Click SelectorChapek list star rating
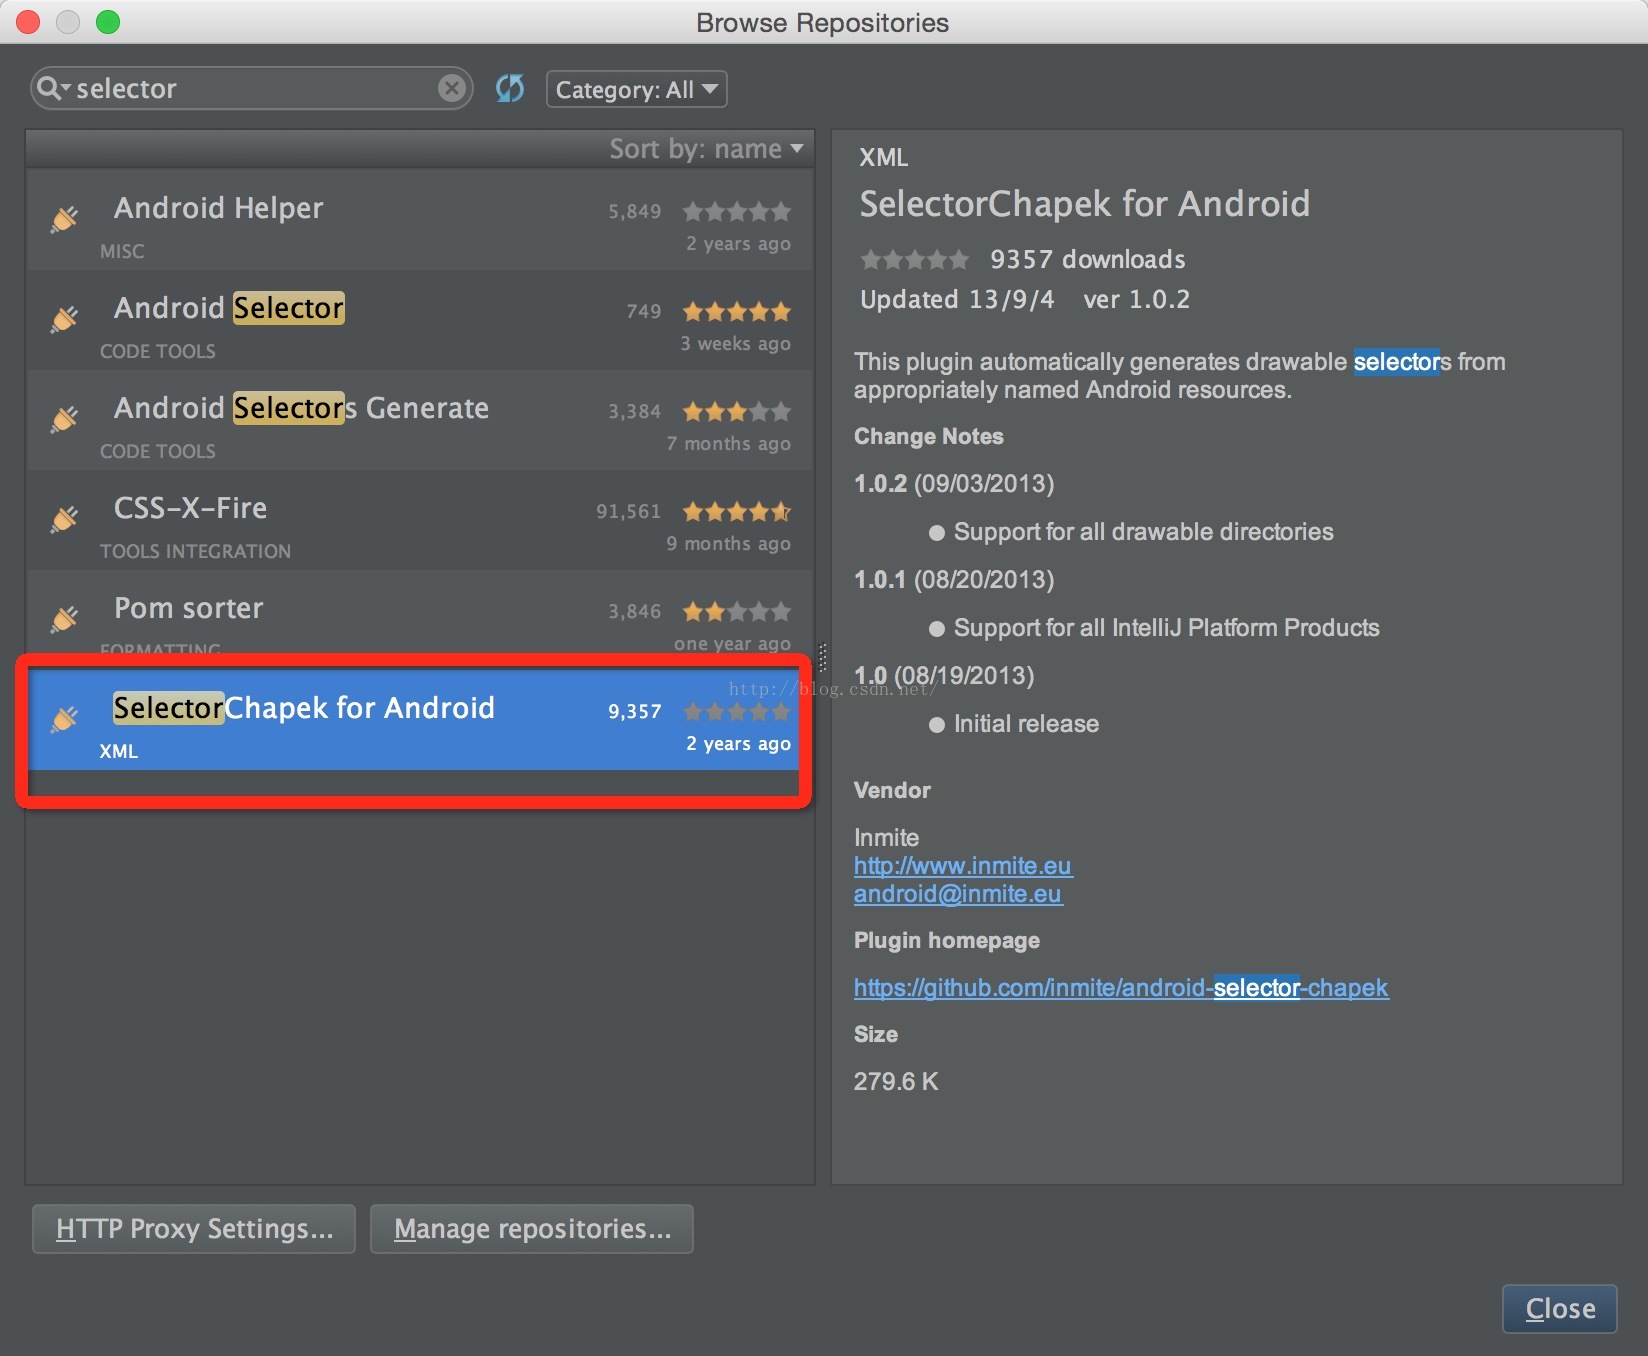This screenshot has width=1648, height=1356. [737, 711]
